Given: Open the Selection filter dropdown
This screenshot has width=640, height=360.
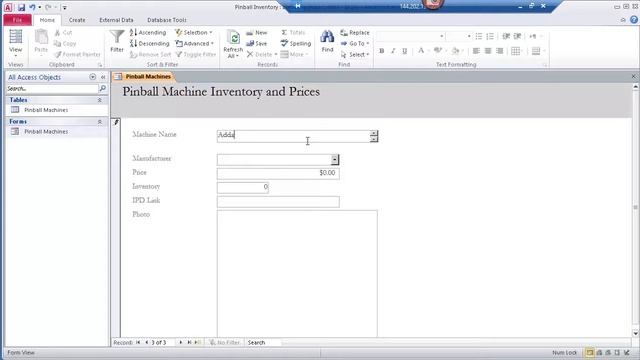Looking at the screenshot, I should click(x=194, y=32).
